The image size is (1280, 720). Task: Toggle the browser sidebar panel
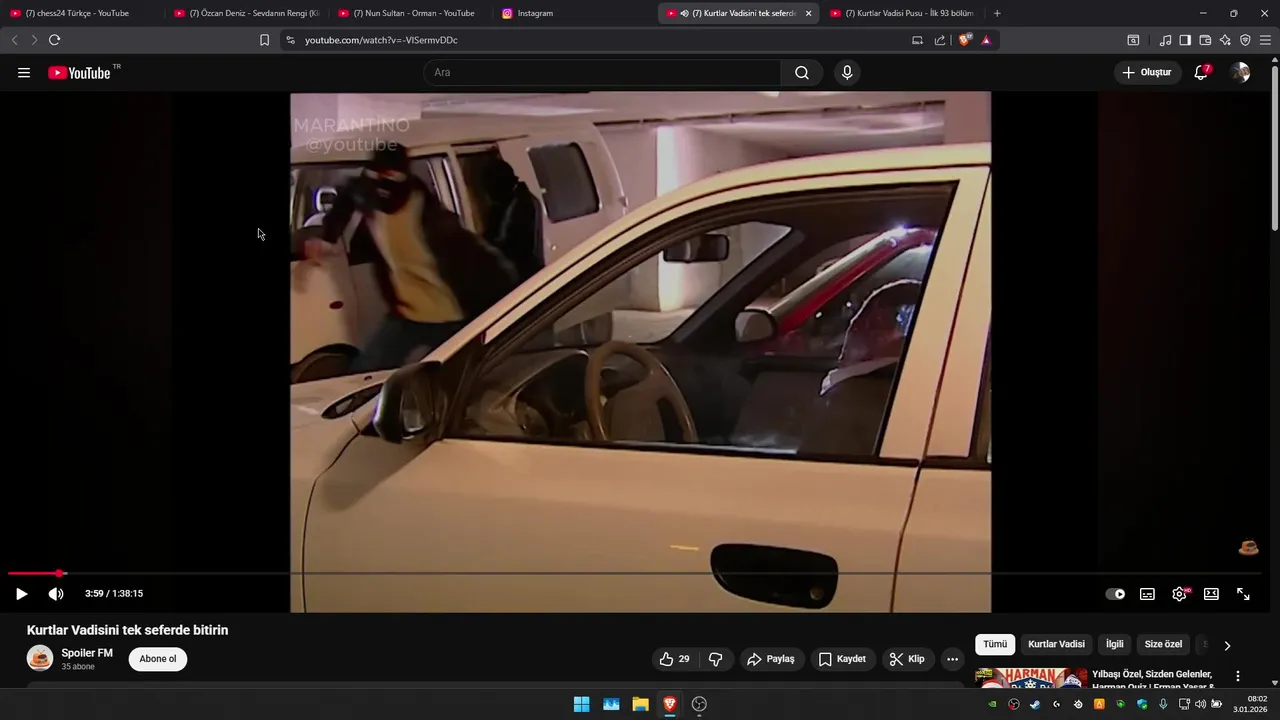point(1185,40)
